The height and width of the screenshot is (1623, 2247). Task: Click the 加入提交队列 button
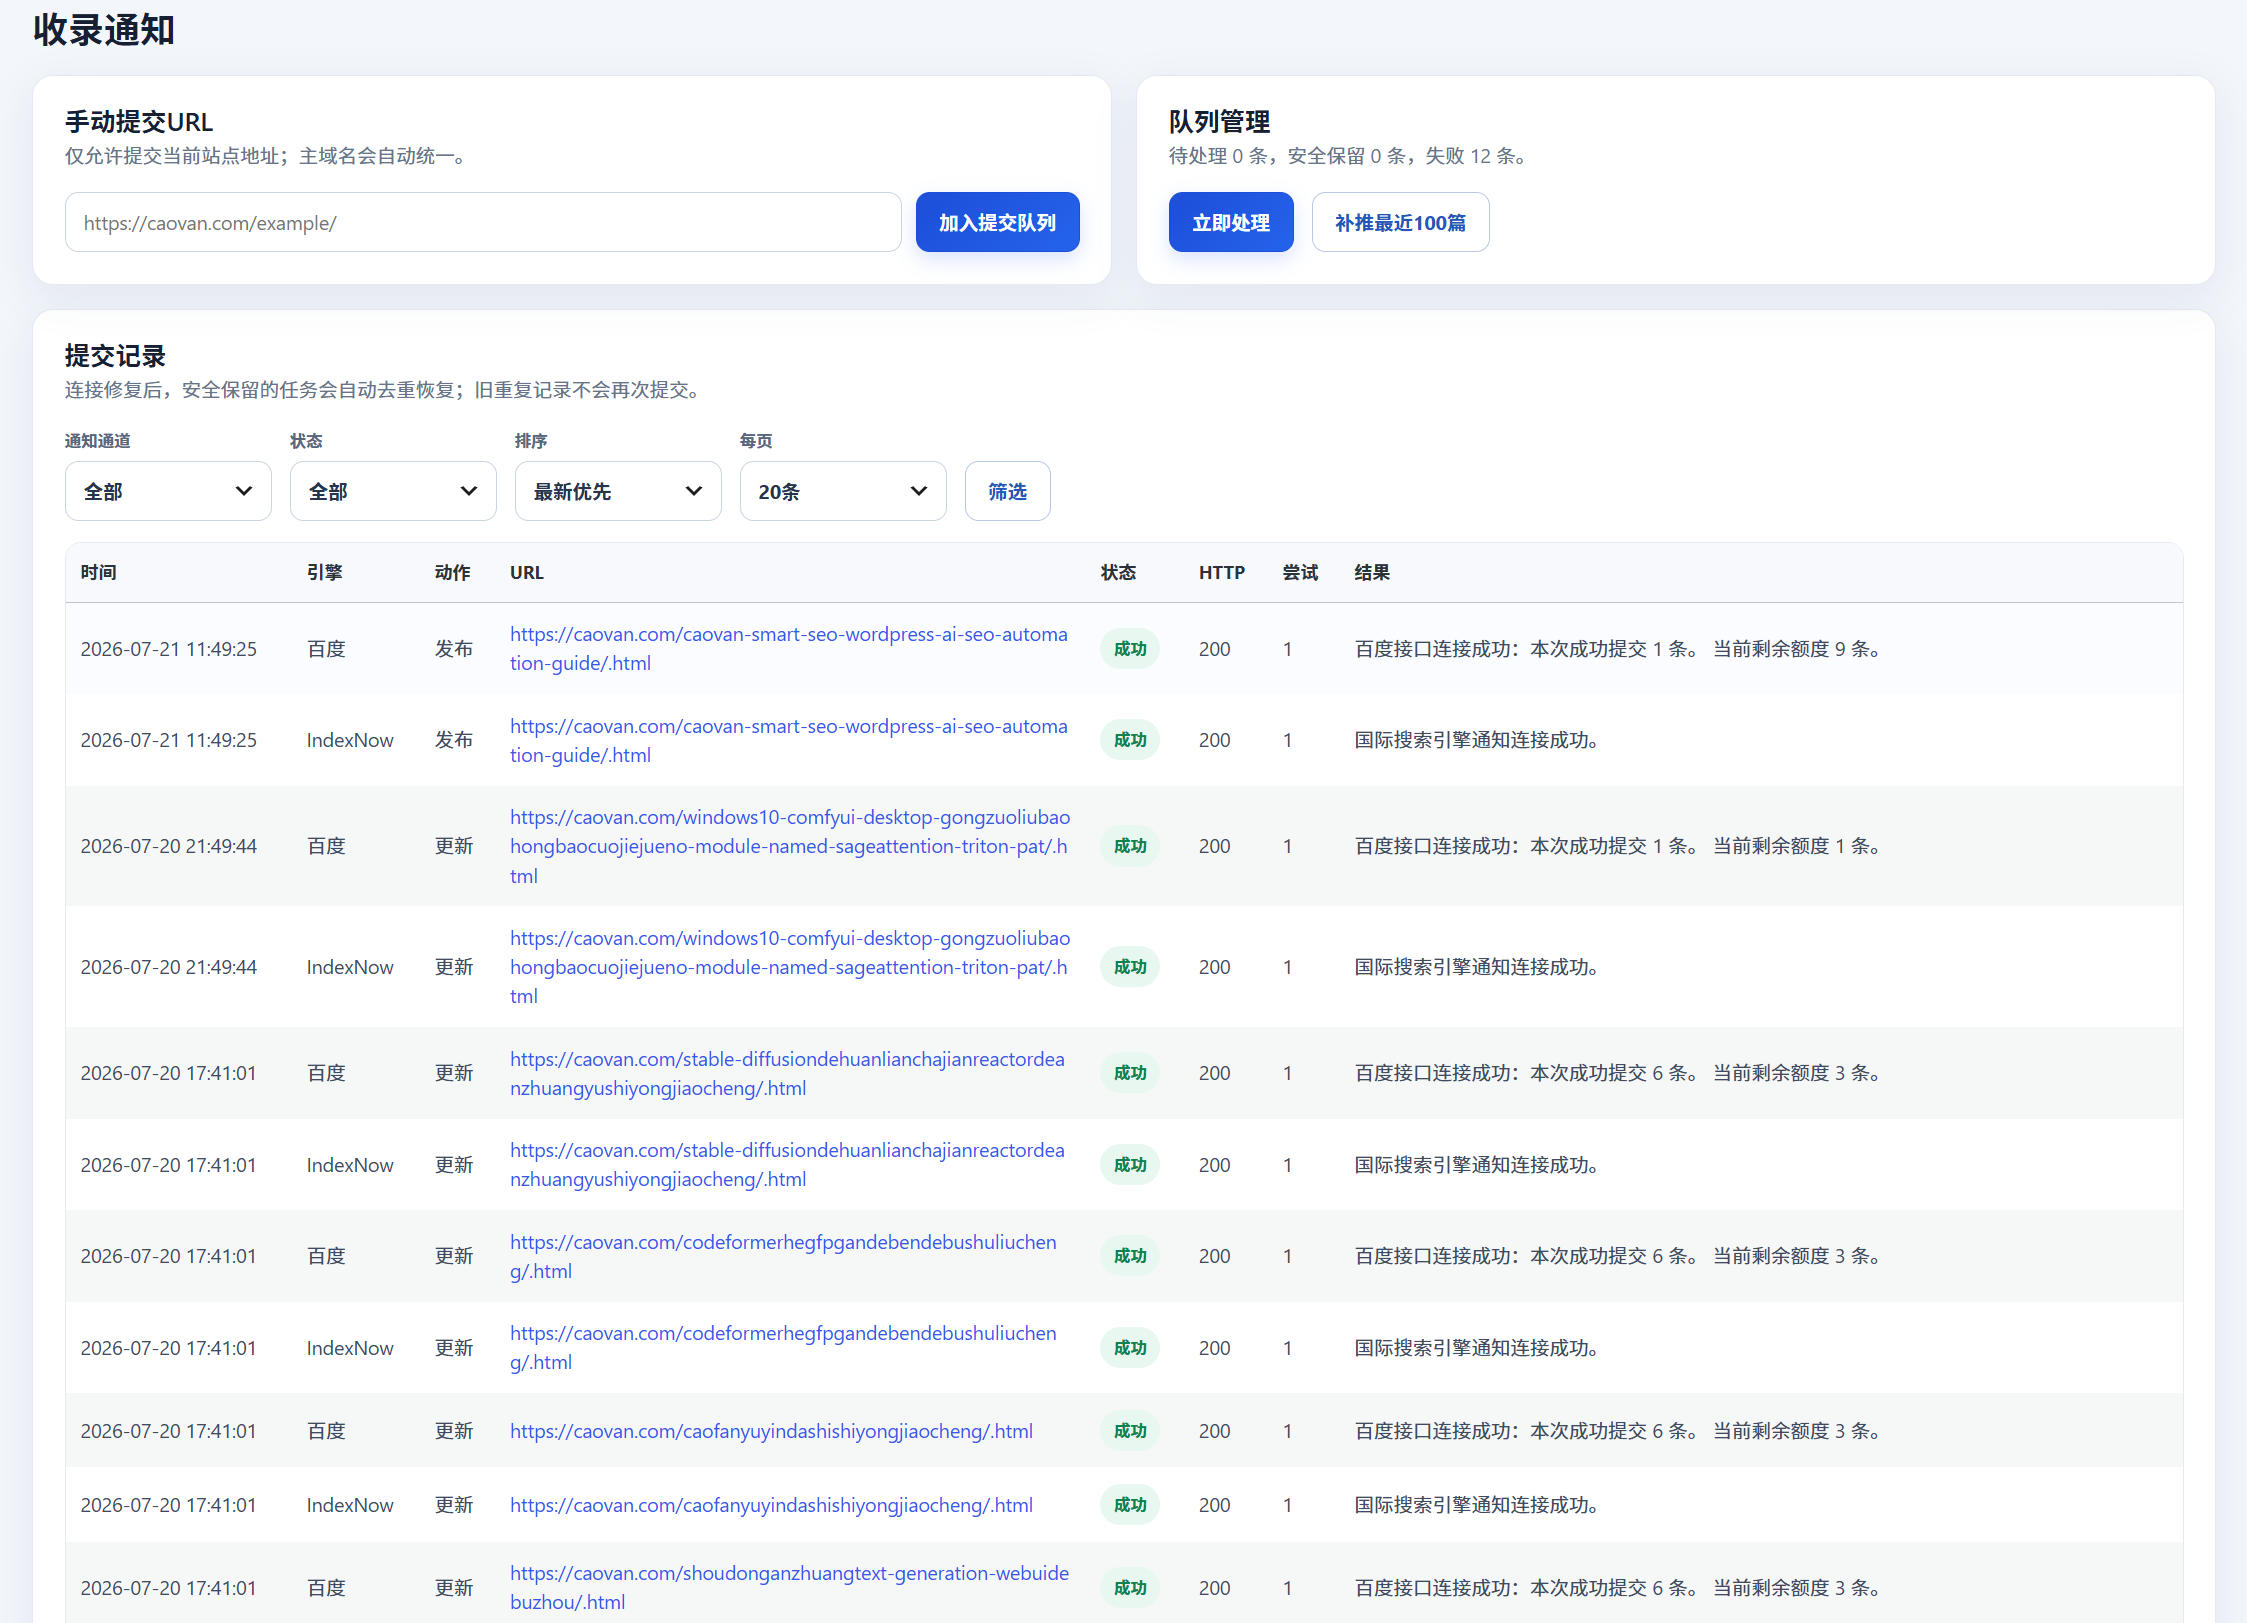pyautogui.click(x=997, y=222)
